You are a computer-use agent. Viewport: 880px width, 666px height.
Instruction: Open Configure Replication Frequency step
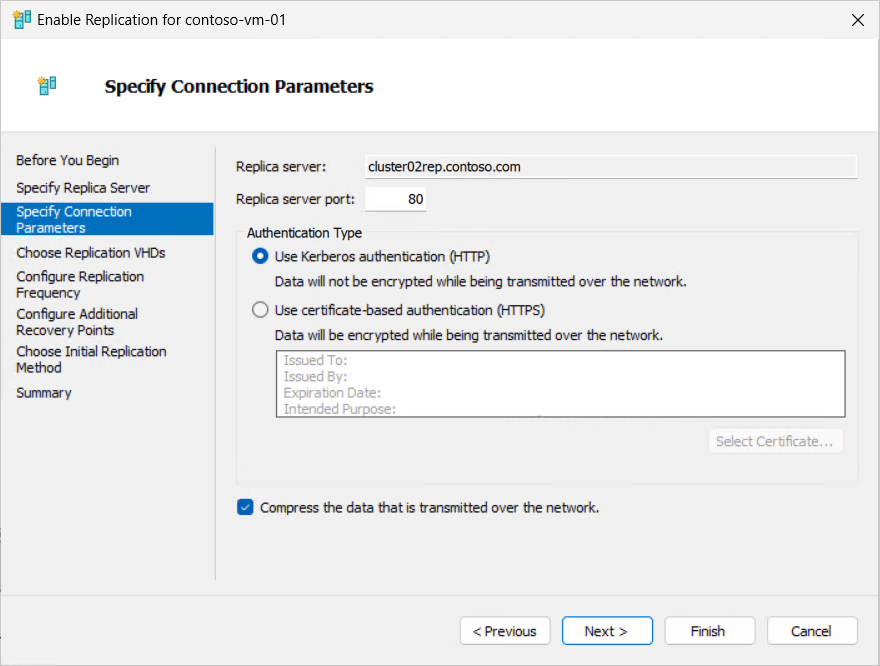point(80,284)
